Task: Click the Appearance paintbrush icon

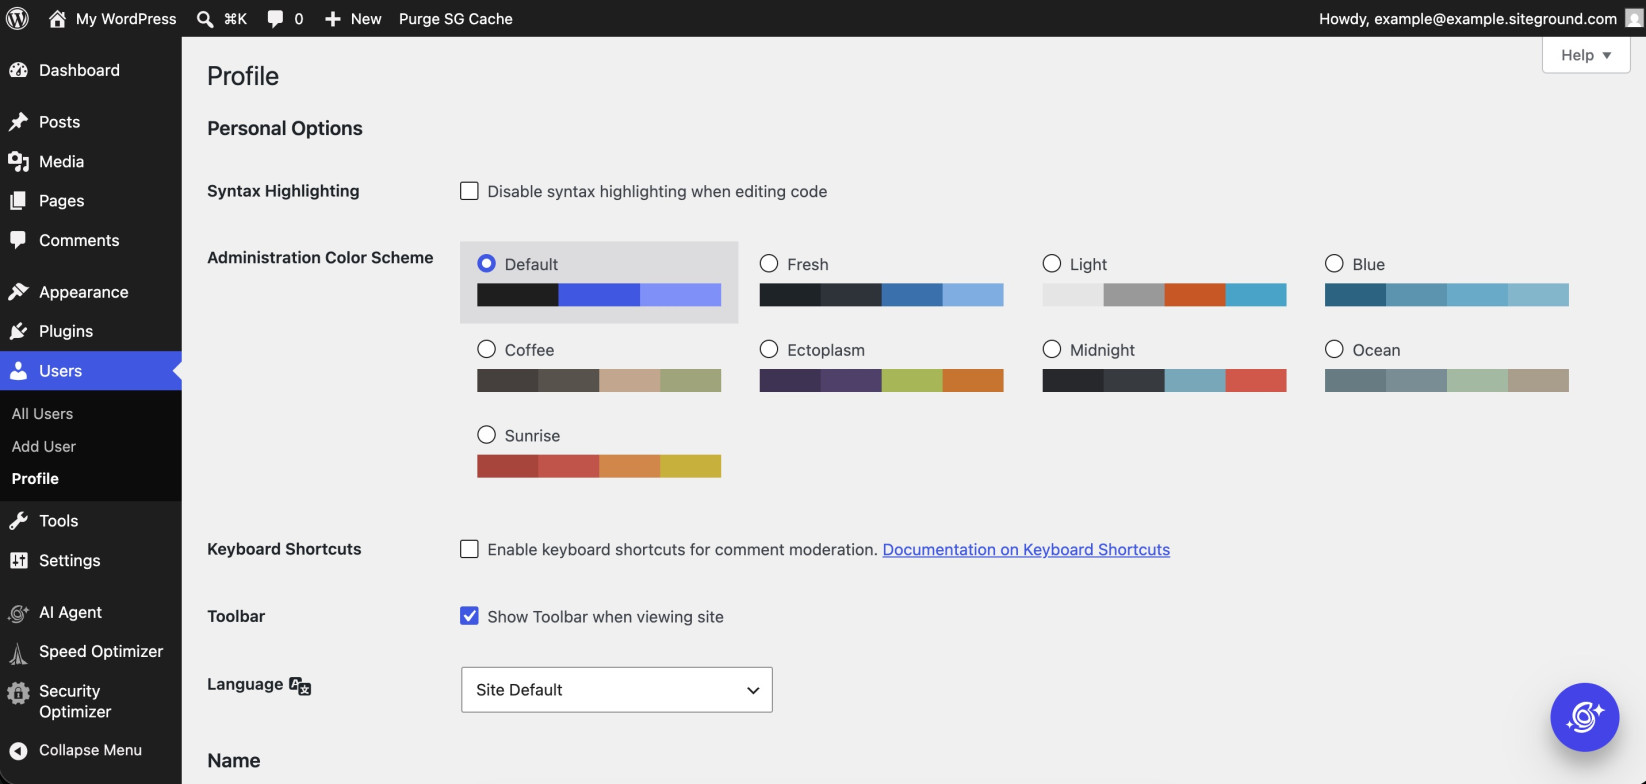Action: pyautogui.click(x=18, y=292)
